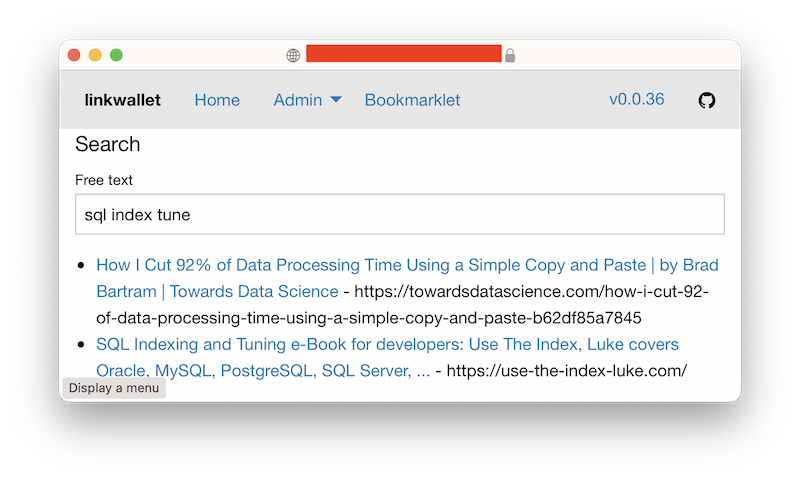Open the GitHub repository icon
This screenshot has width=800, height=480.
707,100
